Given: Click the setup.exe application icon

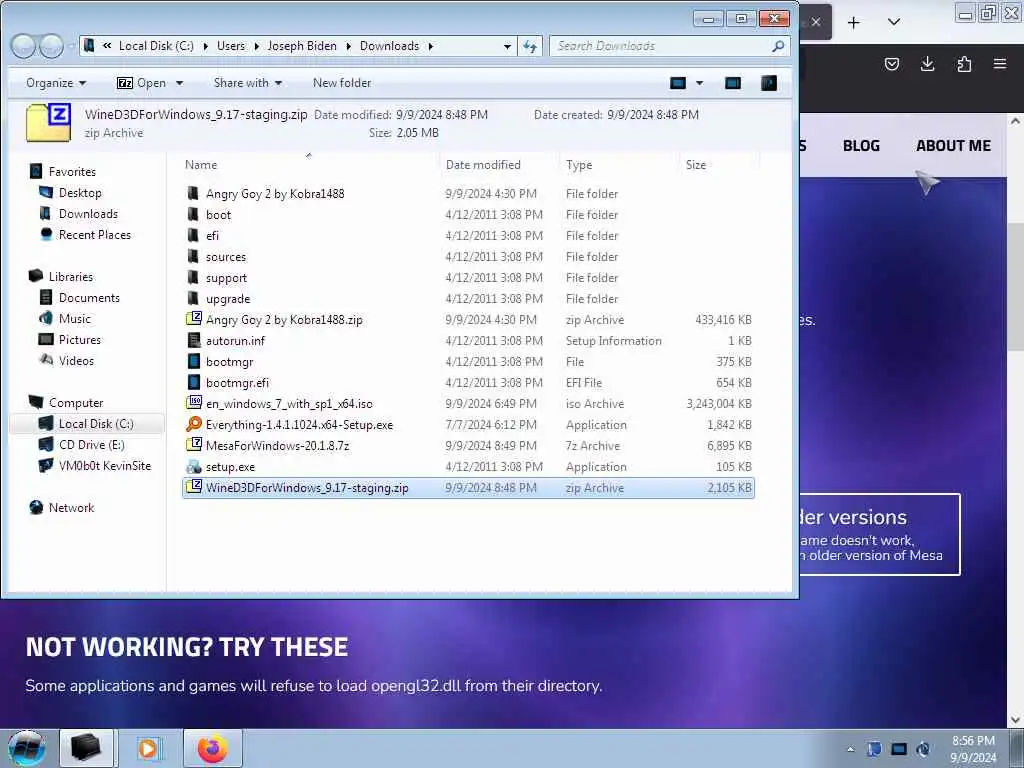Looking at the screenshot, I should pos(193,466).
